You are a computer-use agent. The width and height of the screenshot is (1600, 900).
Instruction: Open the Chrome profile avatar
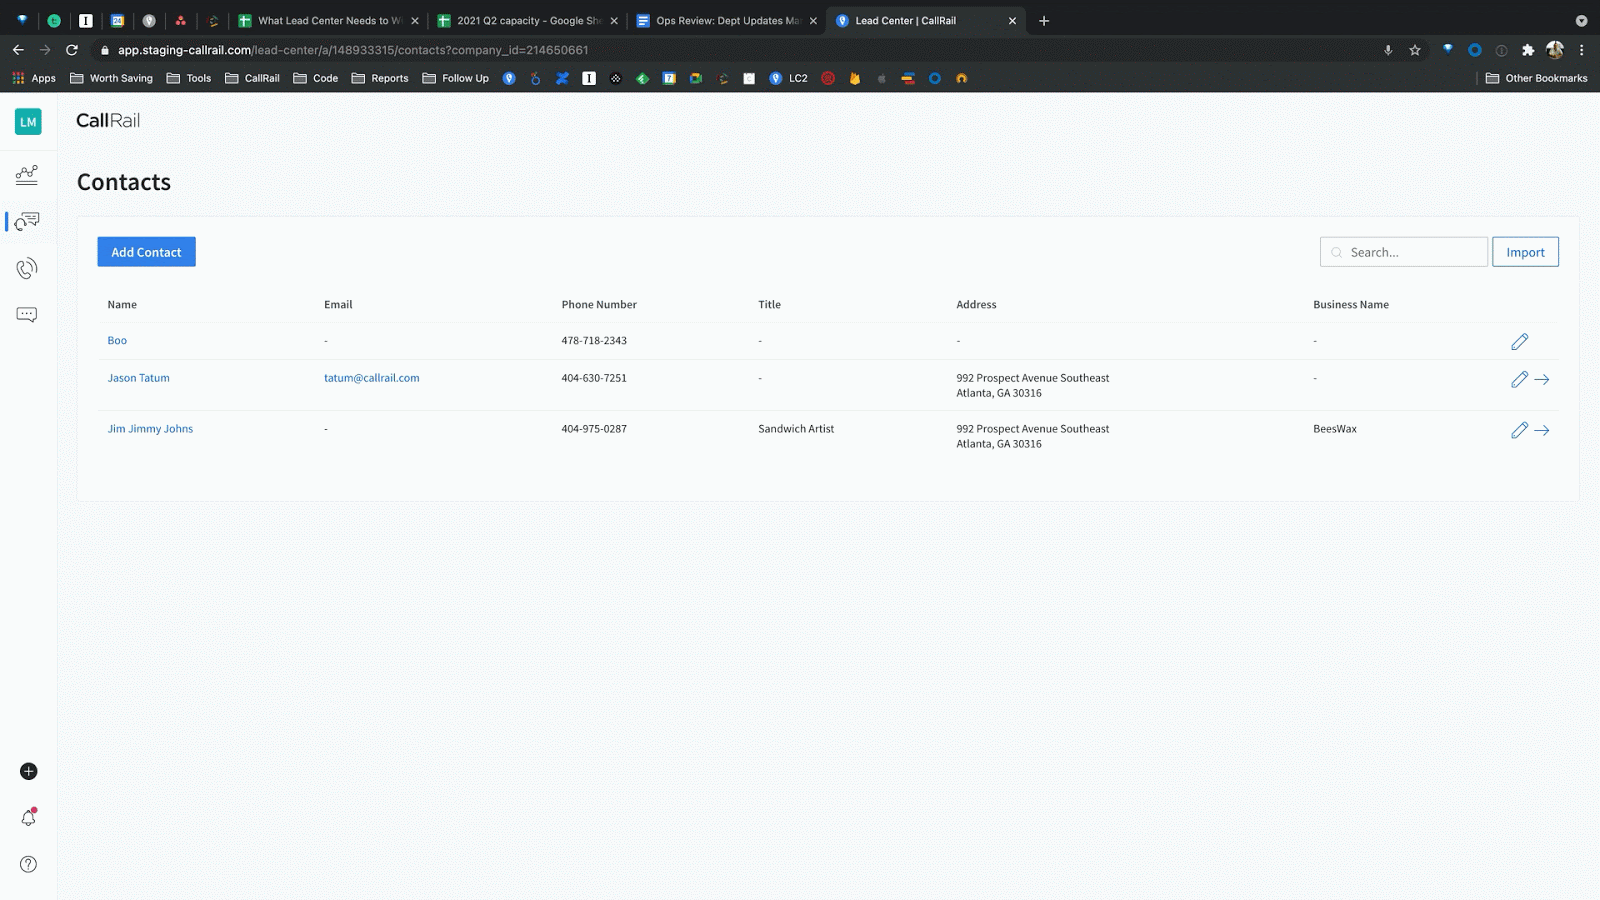pyautogui.click(x=1555, y=50)
